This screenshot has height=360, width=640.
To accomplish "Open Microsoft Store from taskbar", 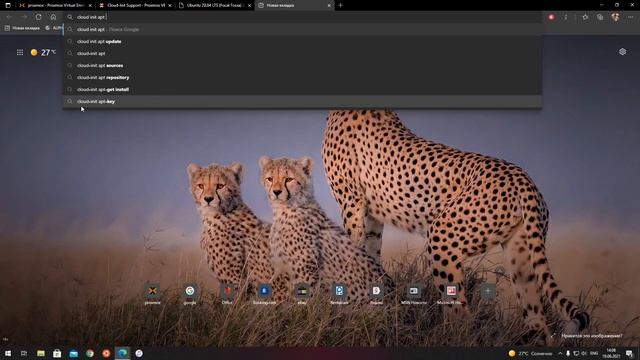I will tap(57, 353).
